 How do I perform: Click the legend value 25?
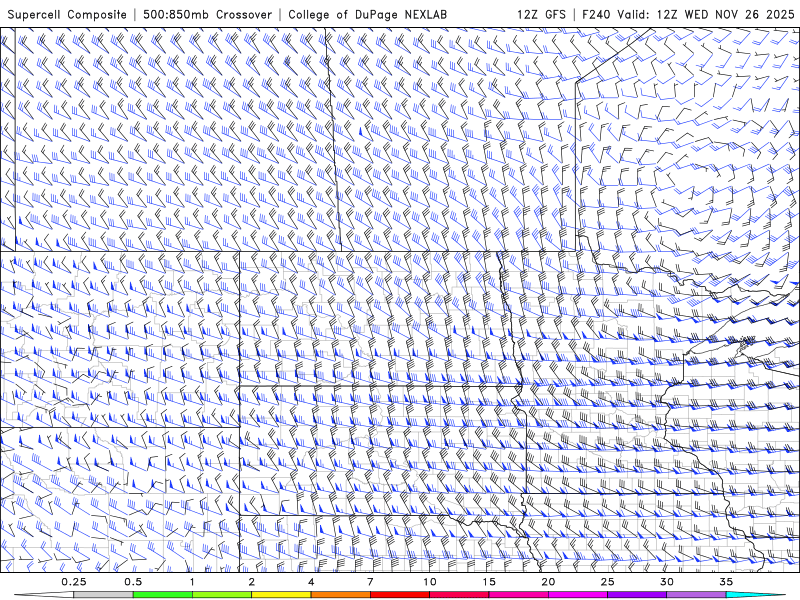pos(607,582)
